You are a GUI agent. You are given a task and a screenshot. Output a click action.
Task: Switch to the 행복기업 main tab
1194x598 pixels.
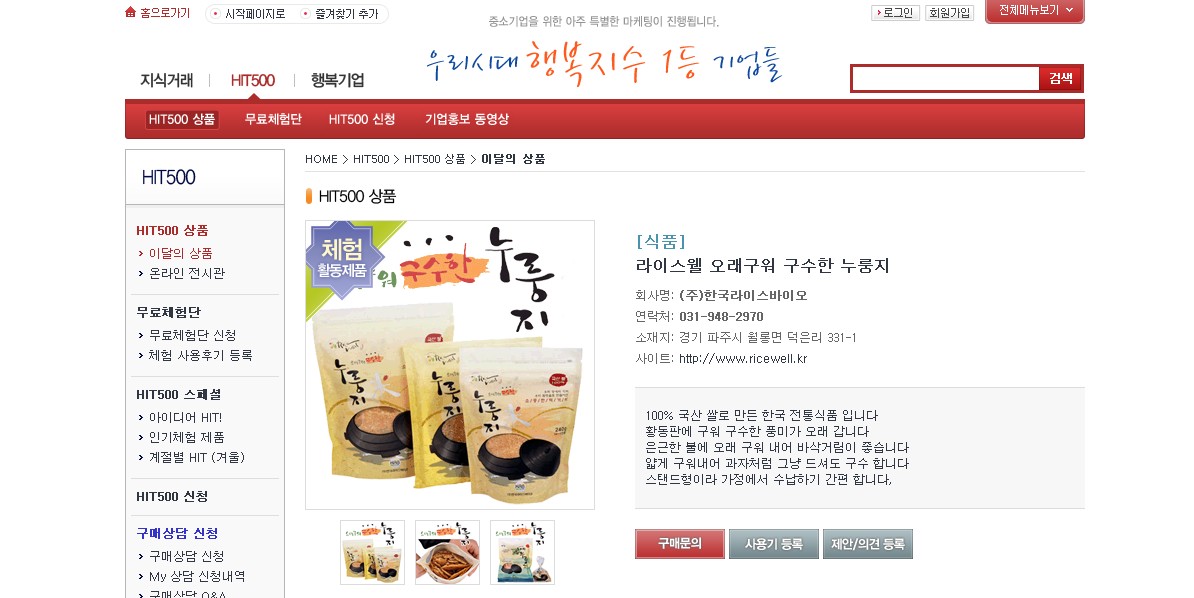(x=337, y=80)
